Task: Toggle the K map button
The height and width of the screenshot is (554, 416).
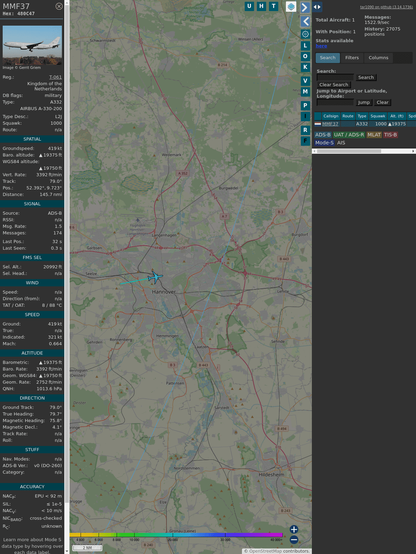Action: pyautogui.click(x=305, y=67)
